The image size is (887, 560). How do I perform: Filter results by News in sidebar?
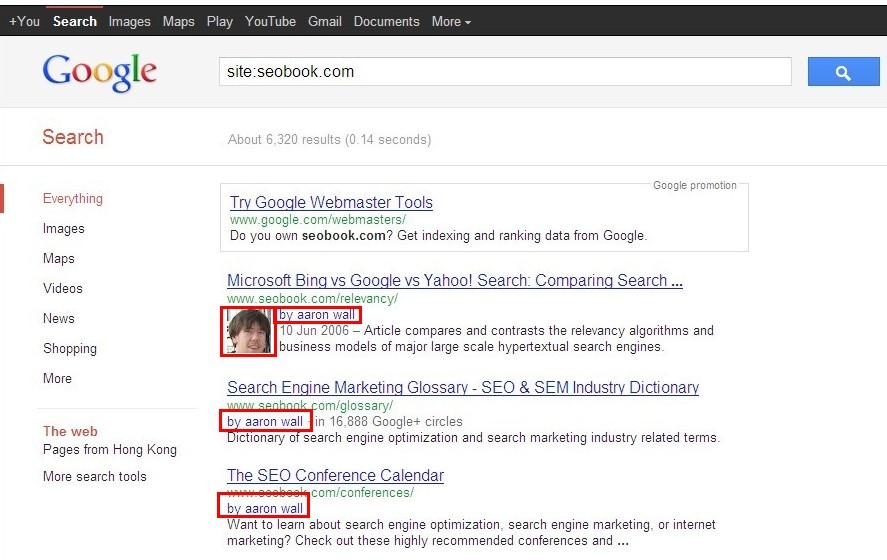pyautogui.click(x=59, y=318)
